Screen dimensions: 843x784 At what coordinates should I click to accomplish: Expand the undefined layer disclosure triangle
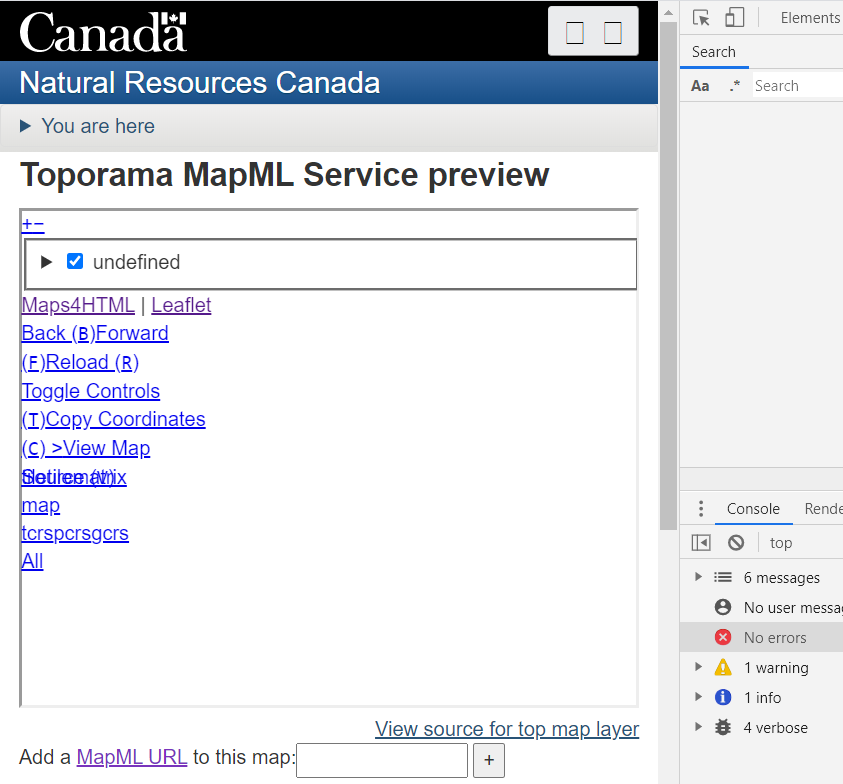pos(45,260)
